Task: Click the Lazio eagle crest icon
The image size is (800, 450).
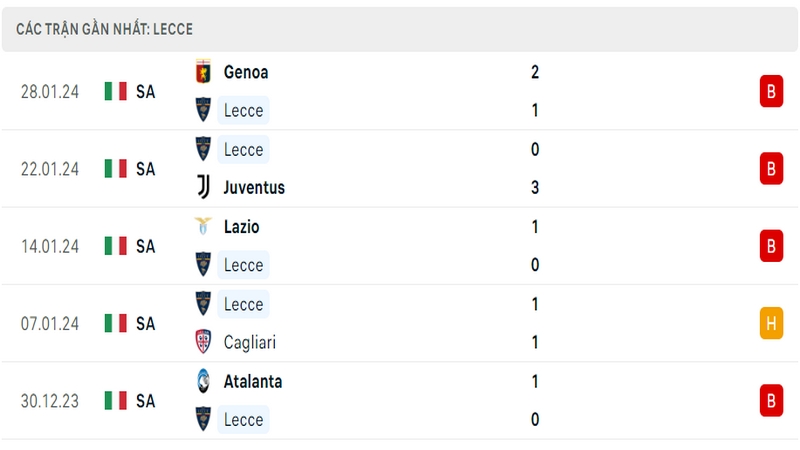Action: coord(203,227)
